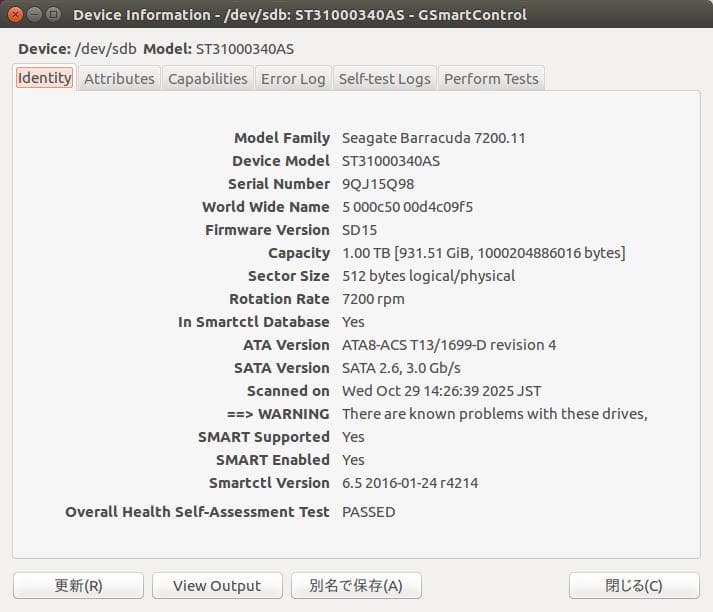Open the Capabilities tab
Image resolution: width=713 pixels, height=612 pixels.
point(208,79)
